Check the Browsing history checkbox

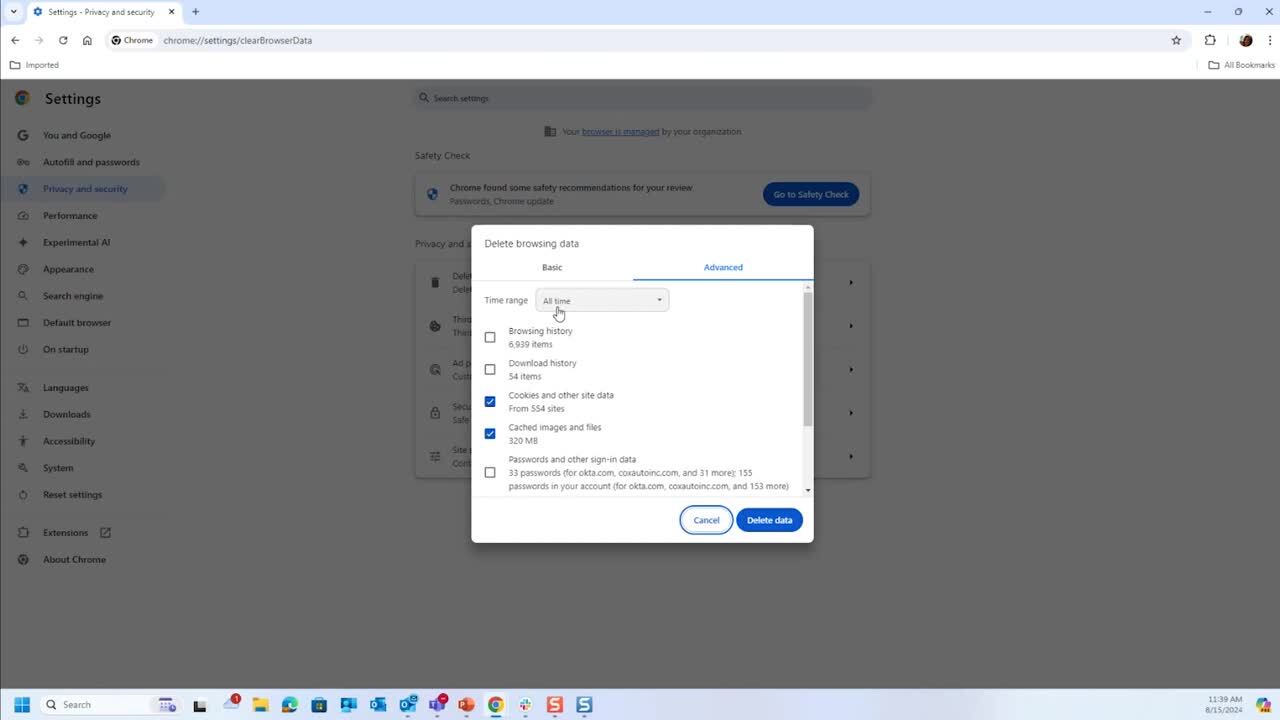tap(490, 338)
